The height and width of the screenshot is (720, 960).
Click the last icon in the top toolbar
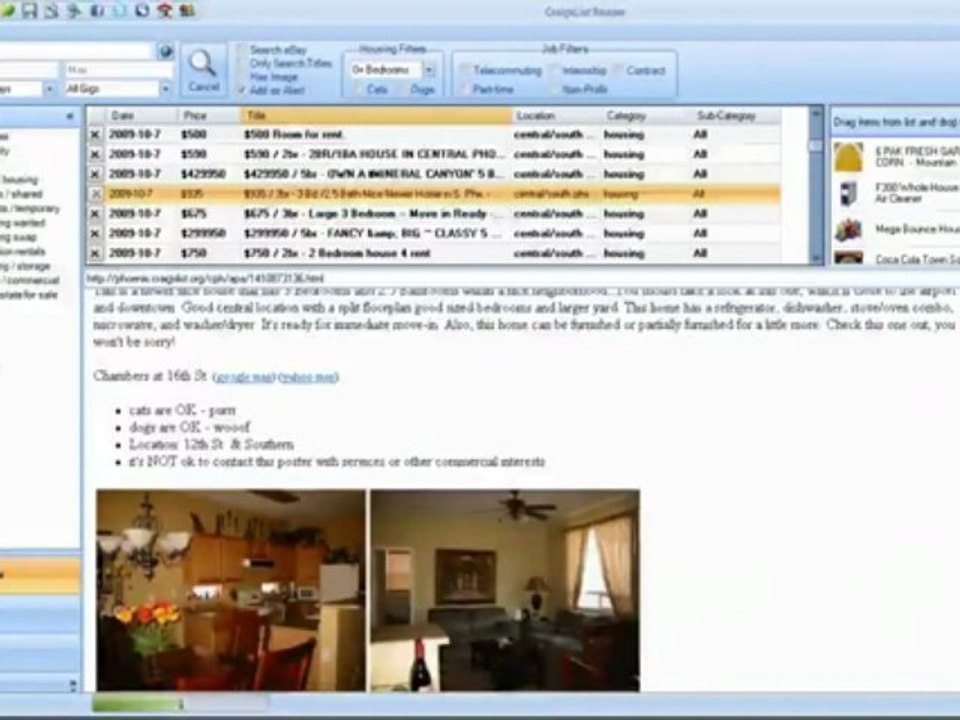coord(187,10)
